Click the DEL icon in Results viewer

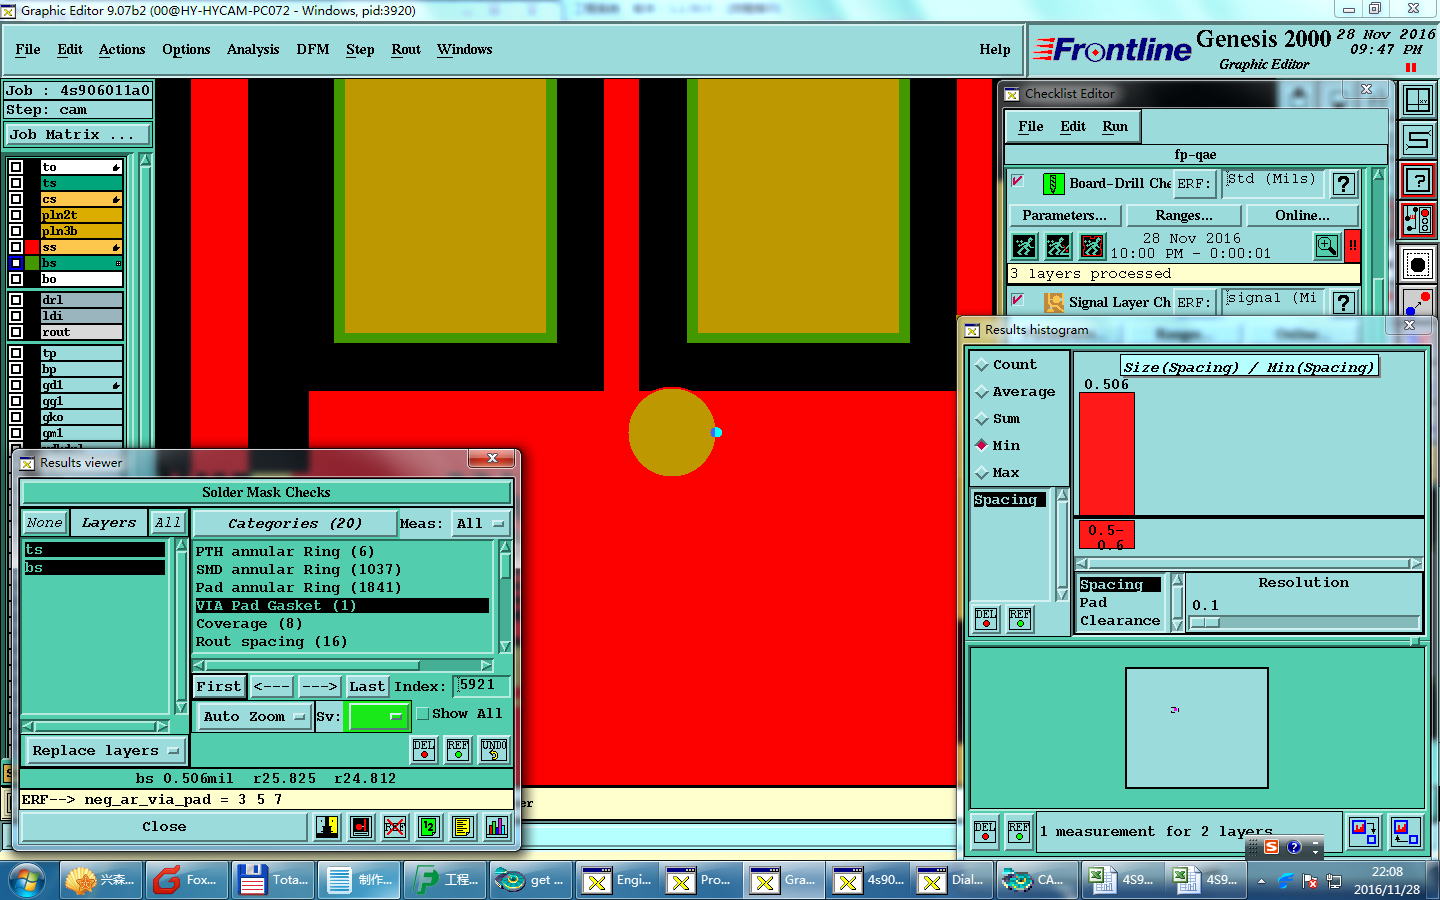pos(424,750)
